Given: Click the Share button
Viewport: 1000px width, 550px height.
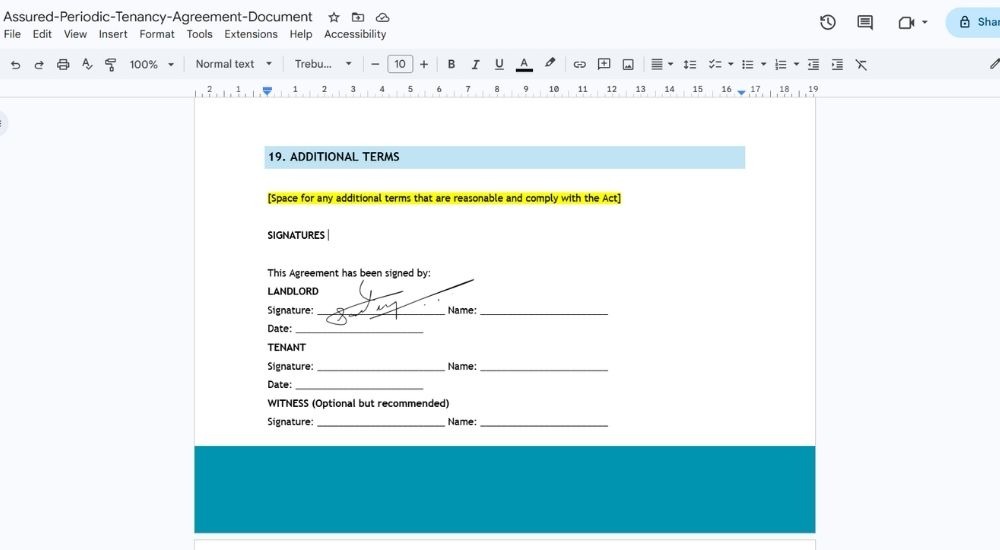Looking at the screenshot, I should point(973,22).
